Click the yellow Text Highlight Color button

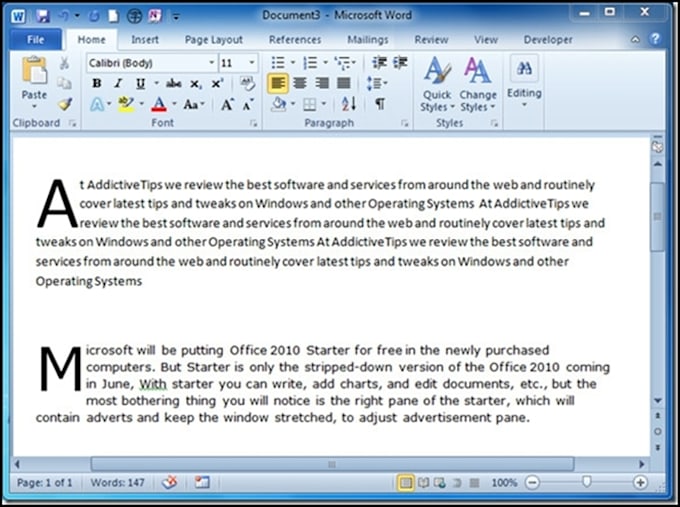(x=126, y=104)
